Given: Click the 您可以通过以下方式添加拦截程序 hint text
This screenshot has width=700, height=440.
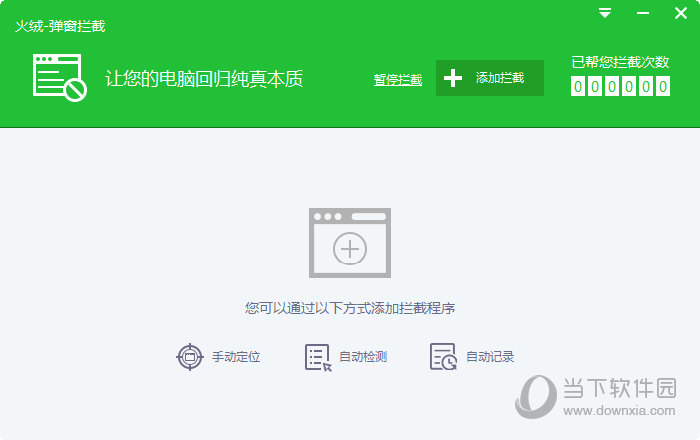Looking at the screenshot, I should tap(350, 308).
